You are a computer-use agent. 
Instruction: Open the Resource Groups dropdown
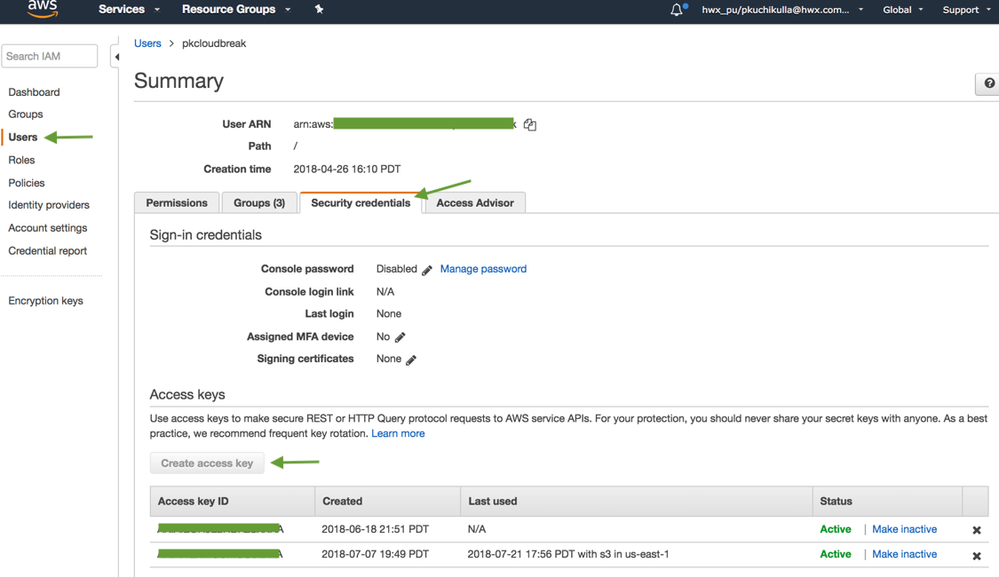(x=236, y=10)
